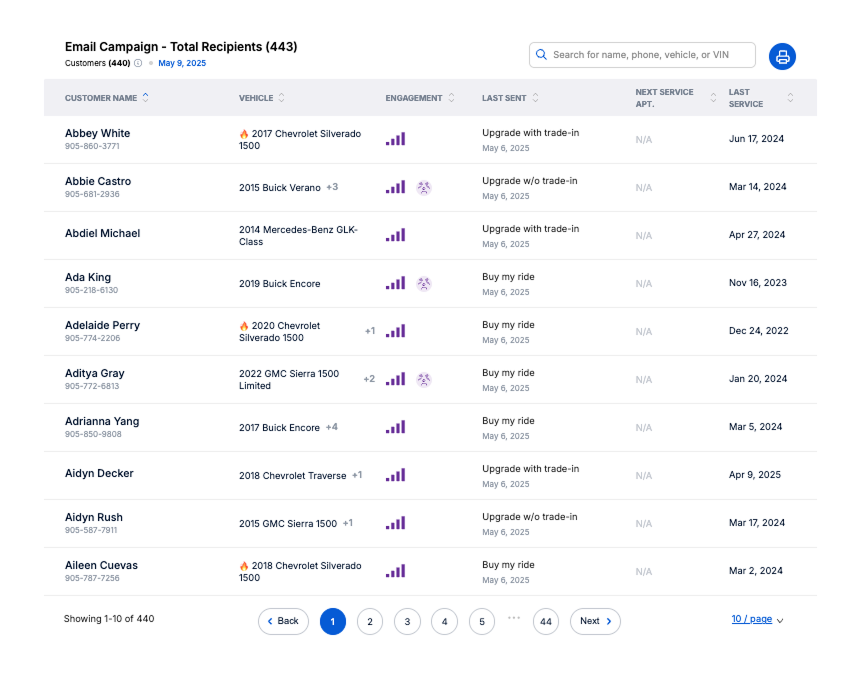Click the flame icon on 2020 Chevrolet Silverado
This screenshot has width=860, height=699.
click(244, 326)
